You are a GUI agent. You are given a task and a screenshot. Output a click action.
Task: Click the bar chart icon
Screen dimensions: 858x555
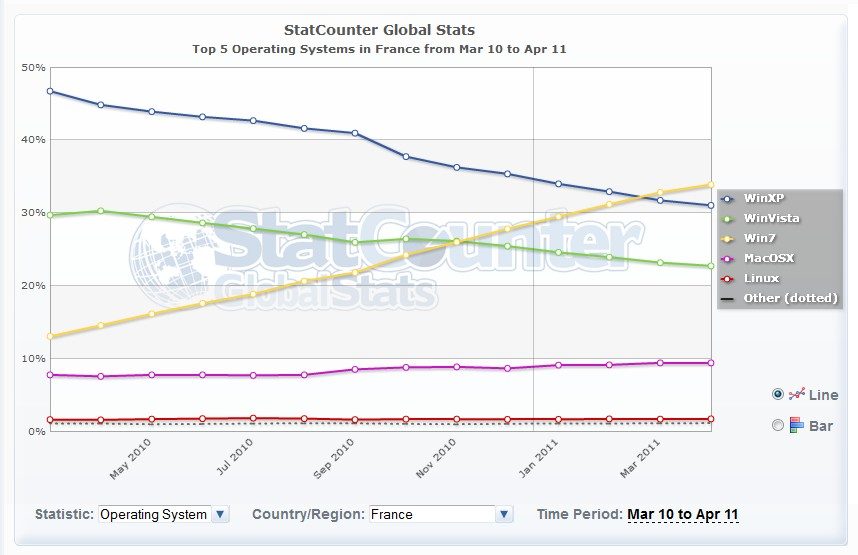click(797, 425)
